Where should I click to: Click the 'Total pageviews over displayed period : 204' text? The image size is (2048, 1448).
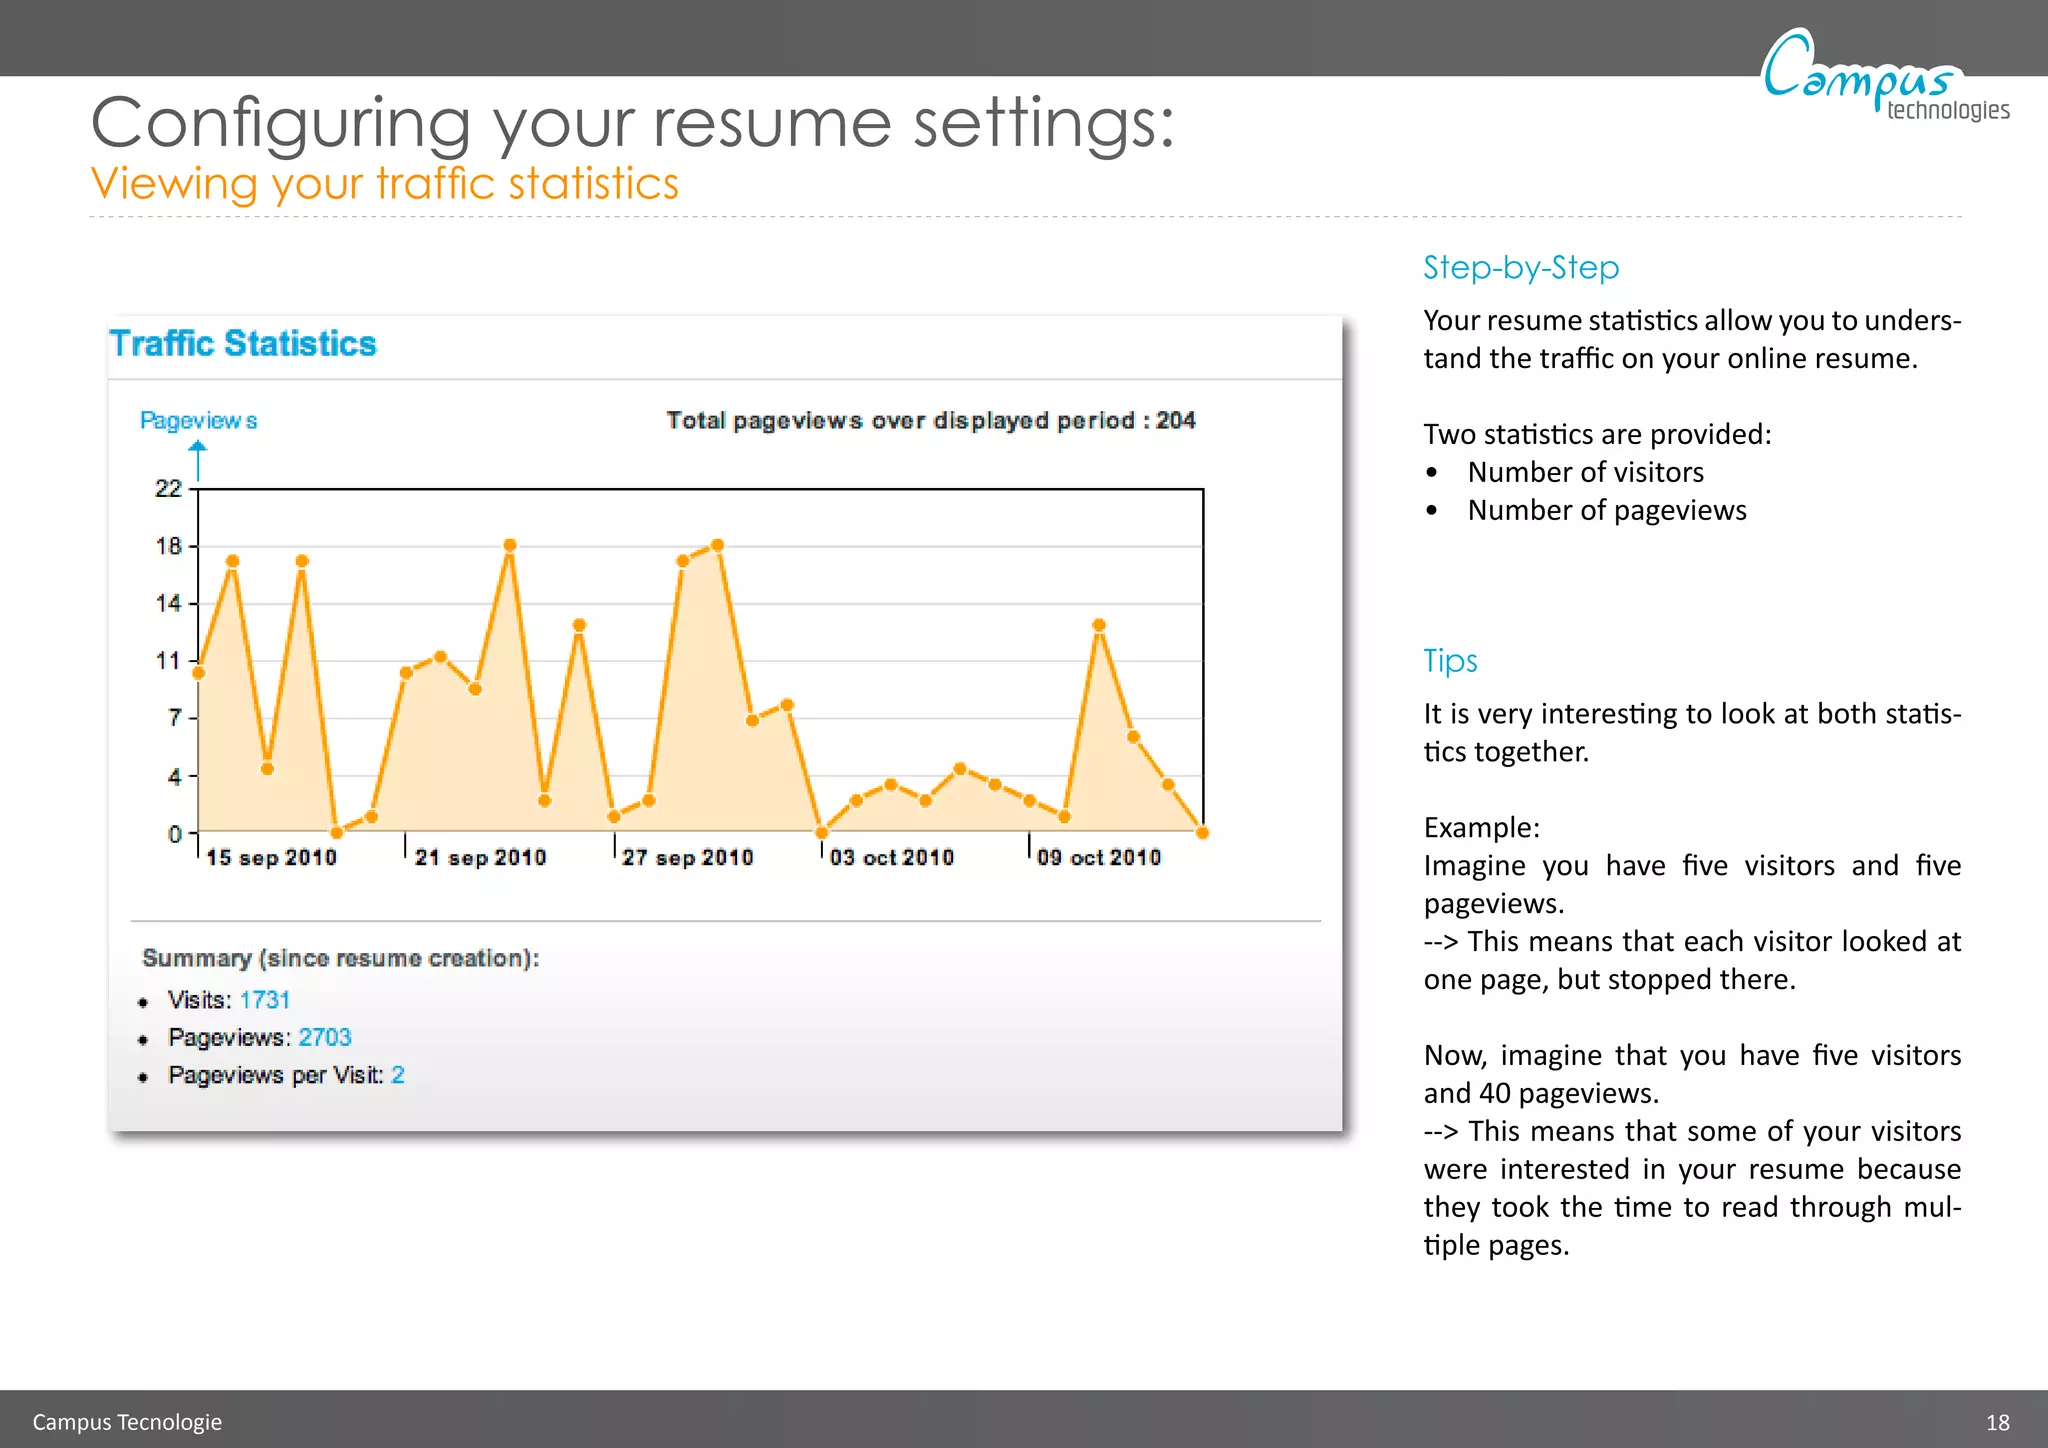[x=931, y=420]
